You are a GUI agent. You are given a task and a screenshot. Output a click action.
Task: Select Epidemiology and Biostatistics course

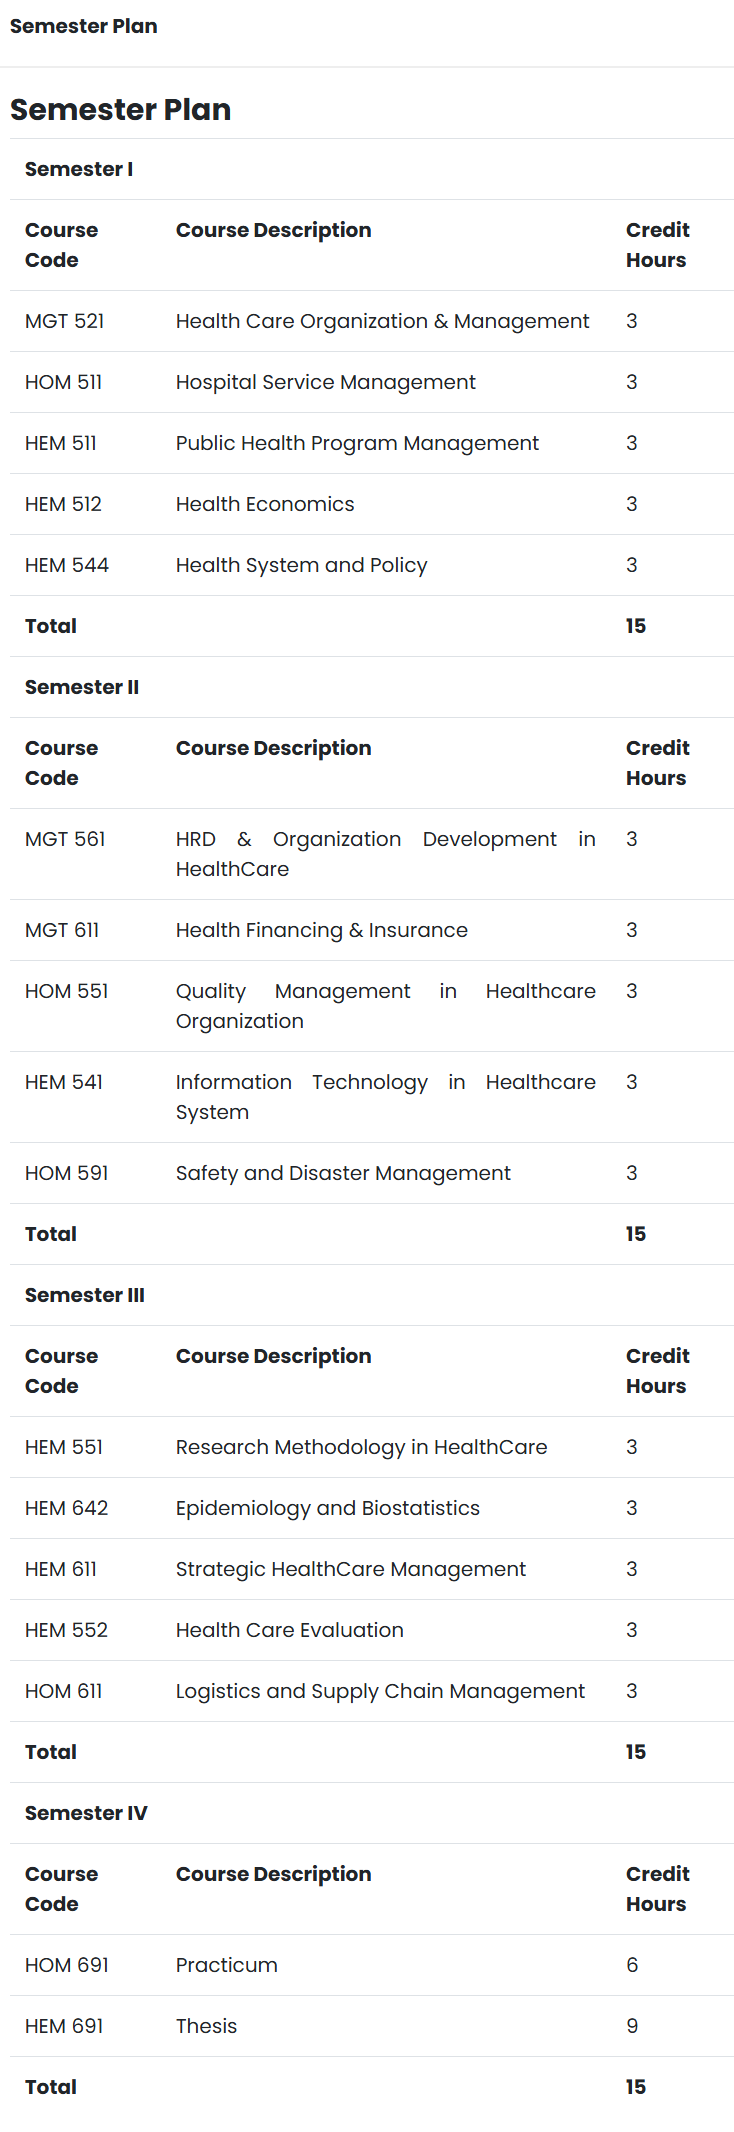point(328,1508)
